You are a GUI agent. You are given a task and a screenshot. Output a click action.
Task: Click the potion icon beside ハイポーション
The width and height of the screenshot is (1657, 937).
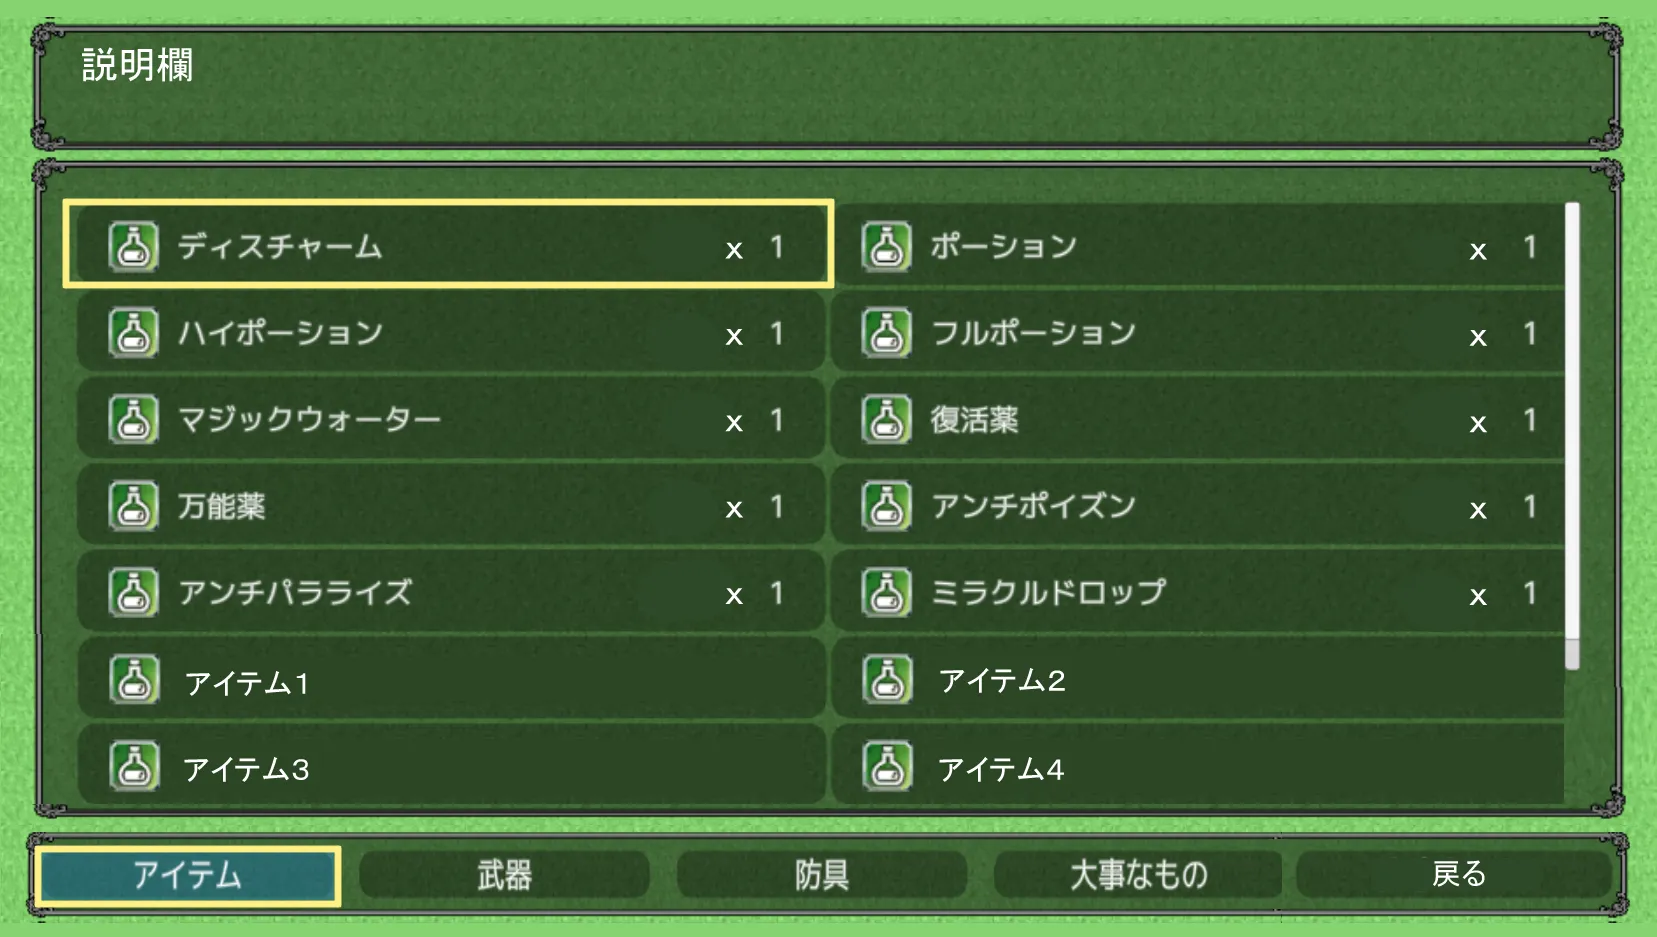tap(133, 333)
